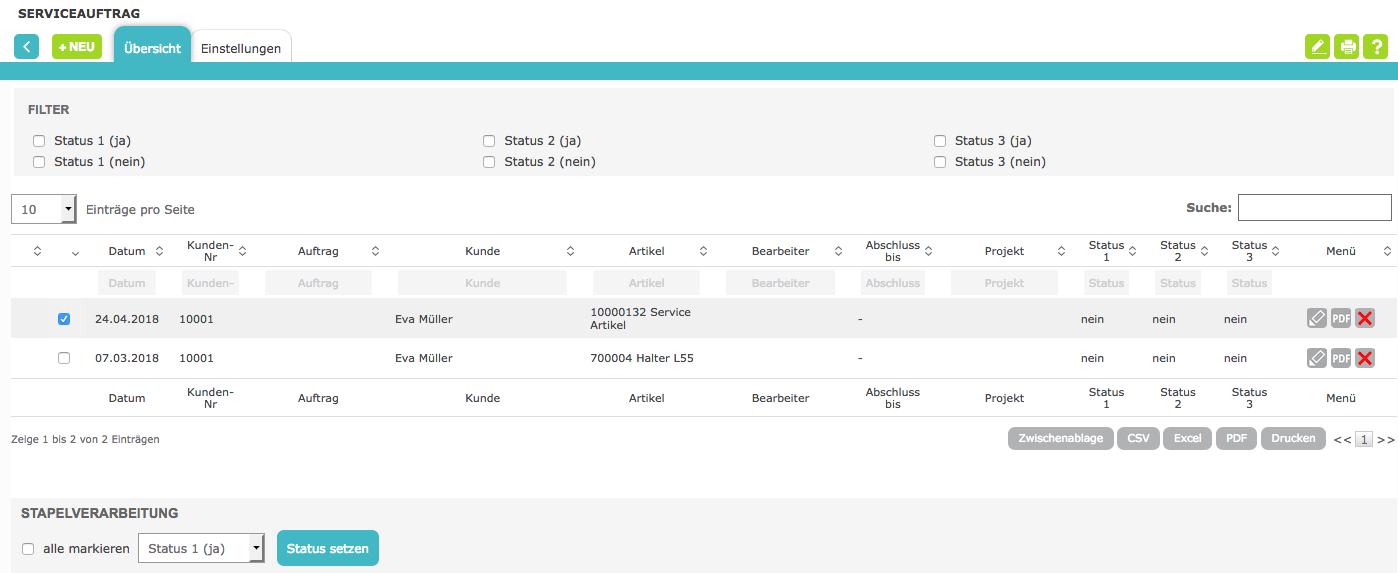Edit the 24.04.2018 service order row
This screenshot has height=573, width=1398.
pyautogui.click(x=1317, y=319)
